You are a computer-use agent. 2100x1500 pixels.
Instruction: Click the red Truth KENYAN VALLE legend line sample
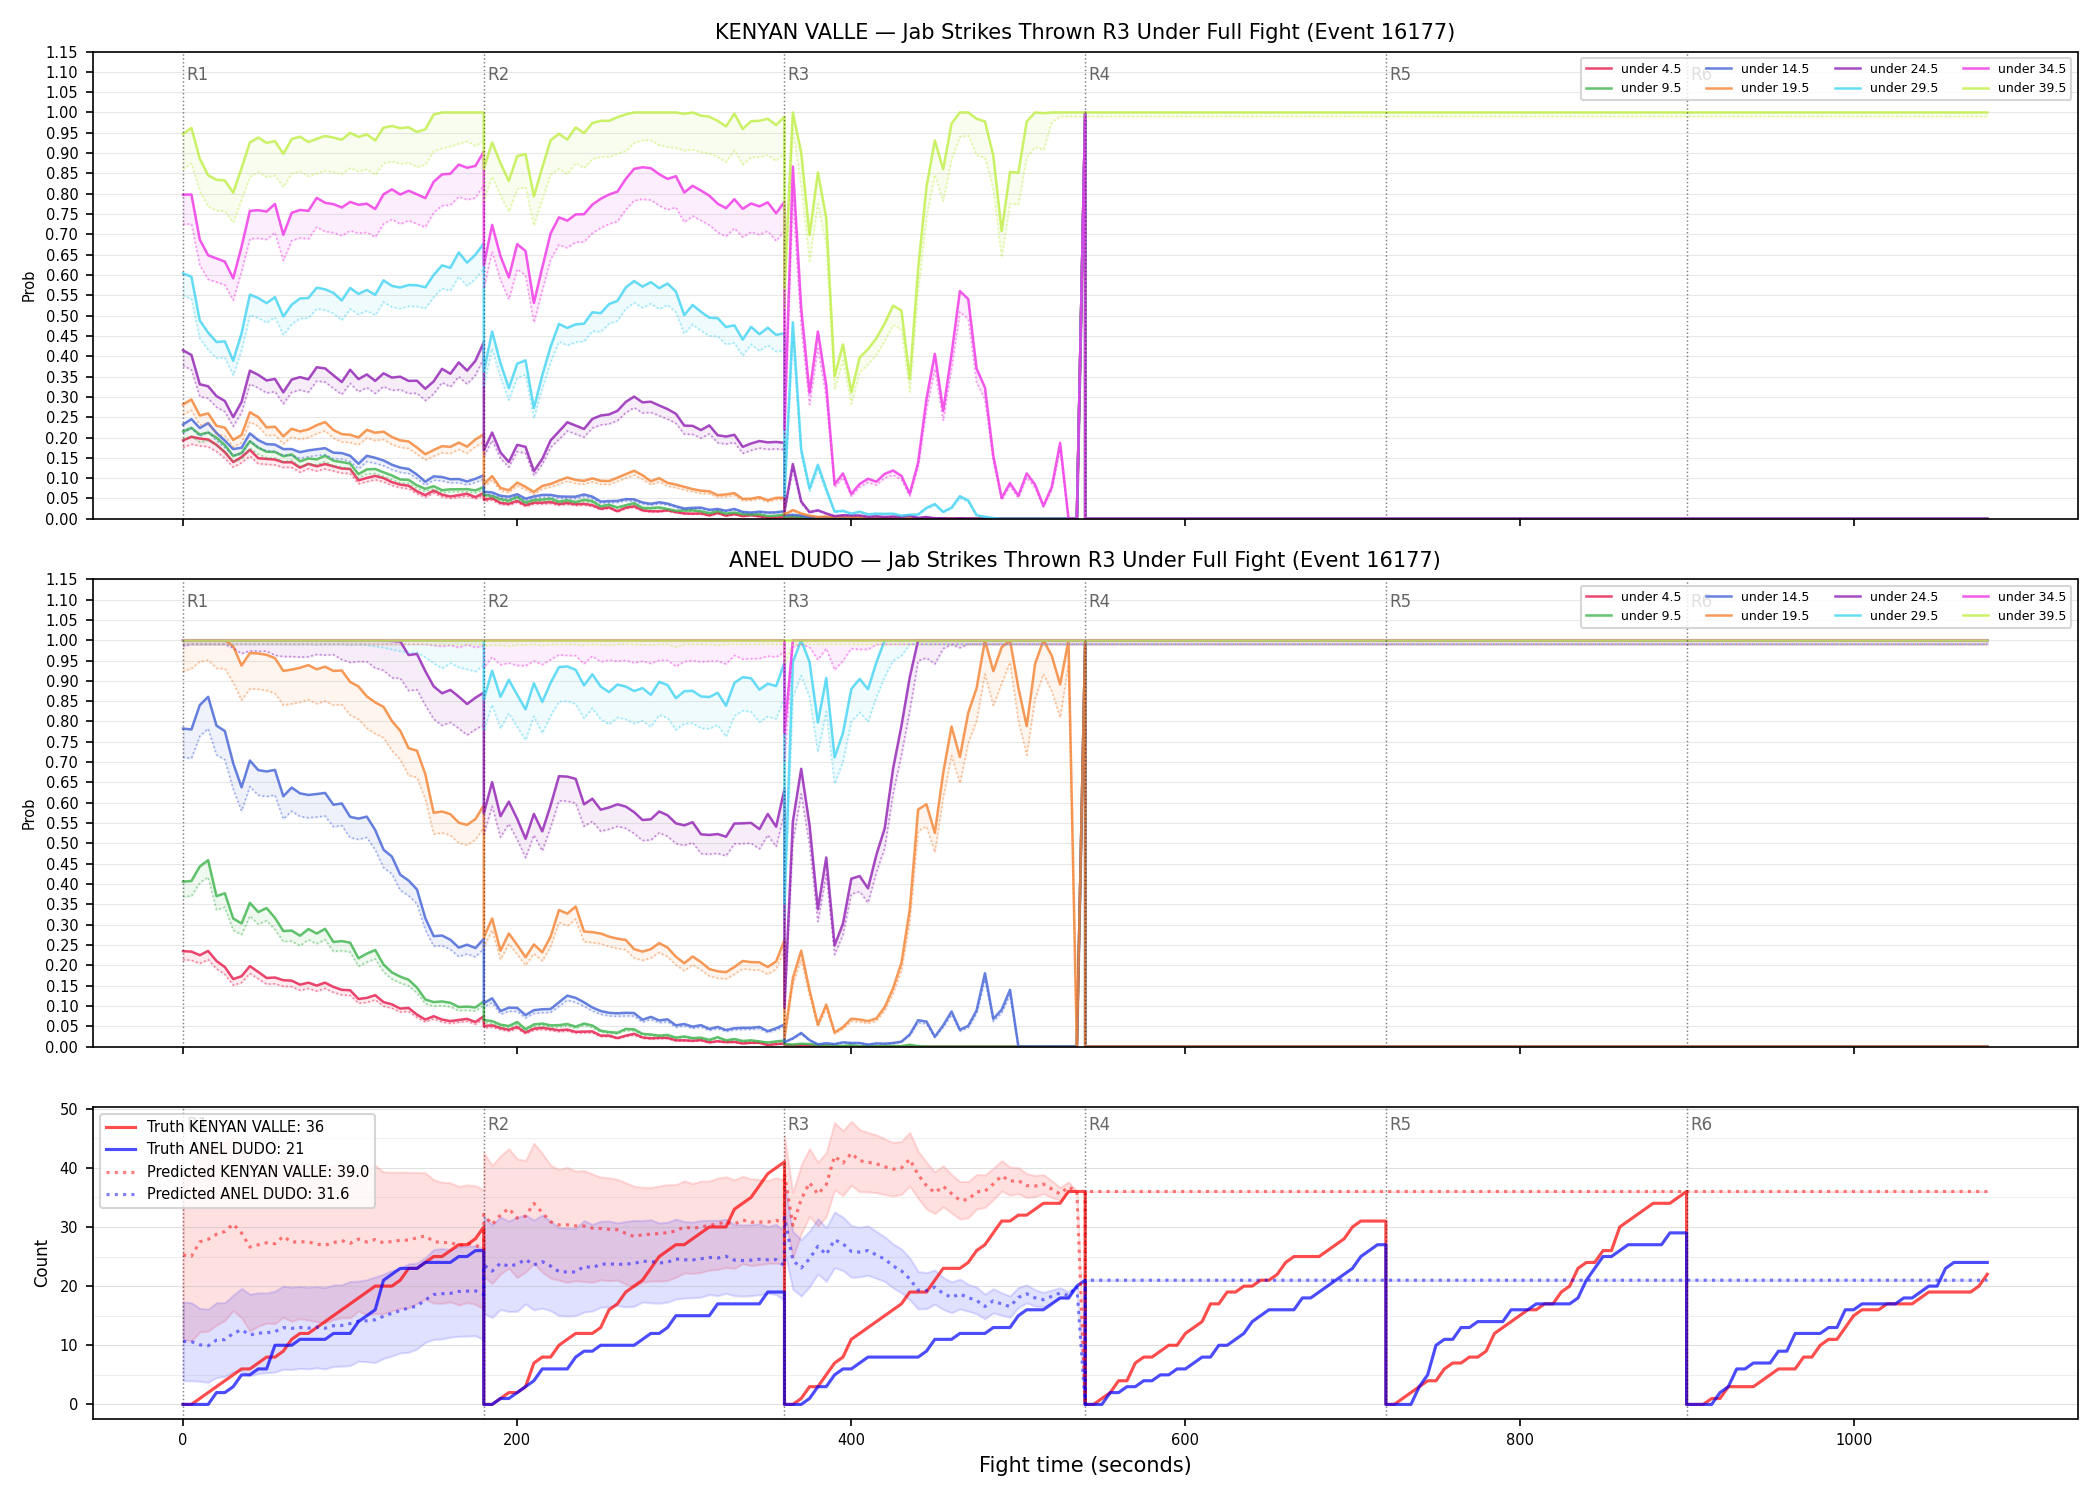[121, 1127]
